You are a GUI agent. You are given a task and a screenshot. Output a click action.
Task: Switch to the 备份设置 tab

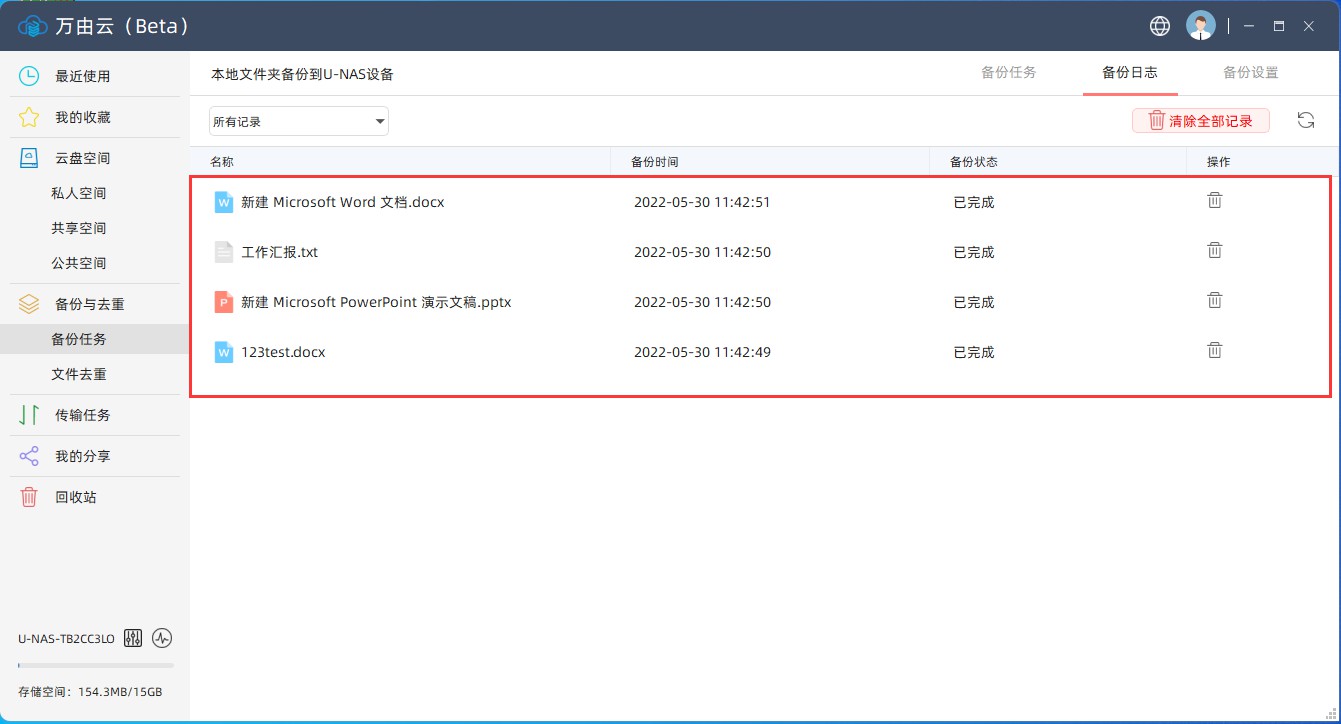(x=1250, y=73)
